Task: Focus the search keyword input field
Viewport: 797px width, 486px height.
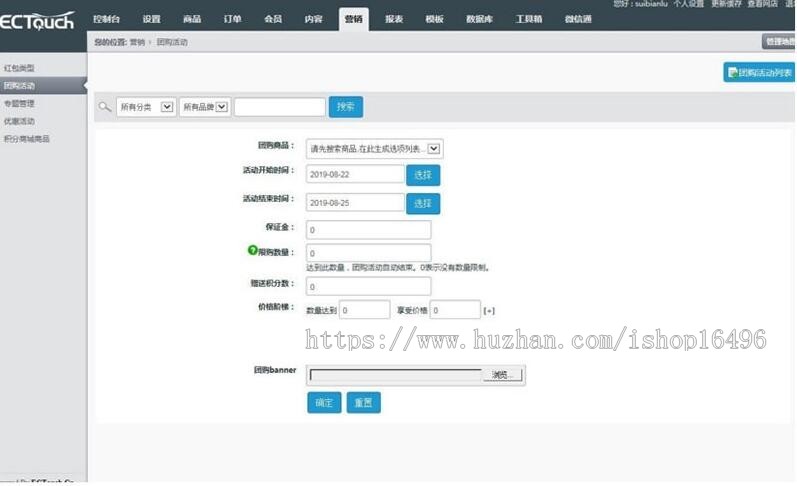Action: (x=280, y=107)
